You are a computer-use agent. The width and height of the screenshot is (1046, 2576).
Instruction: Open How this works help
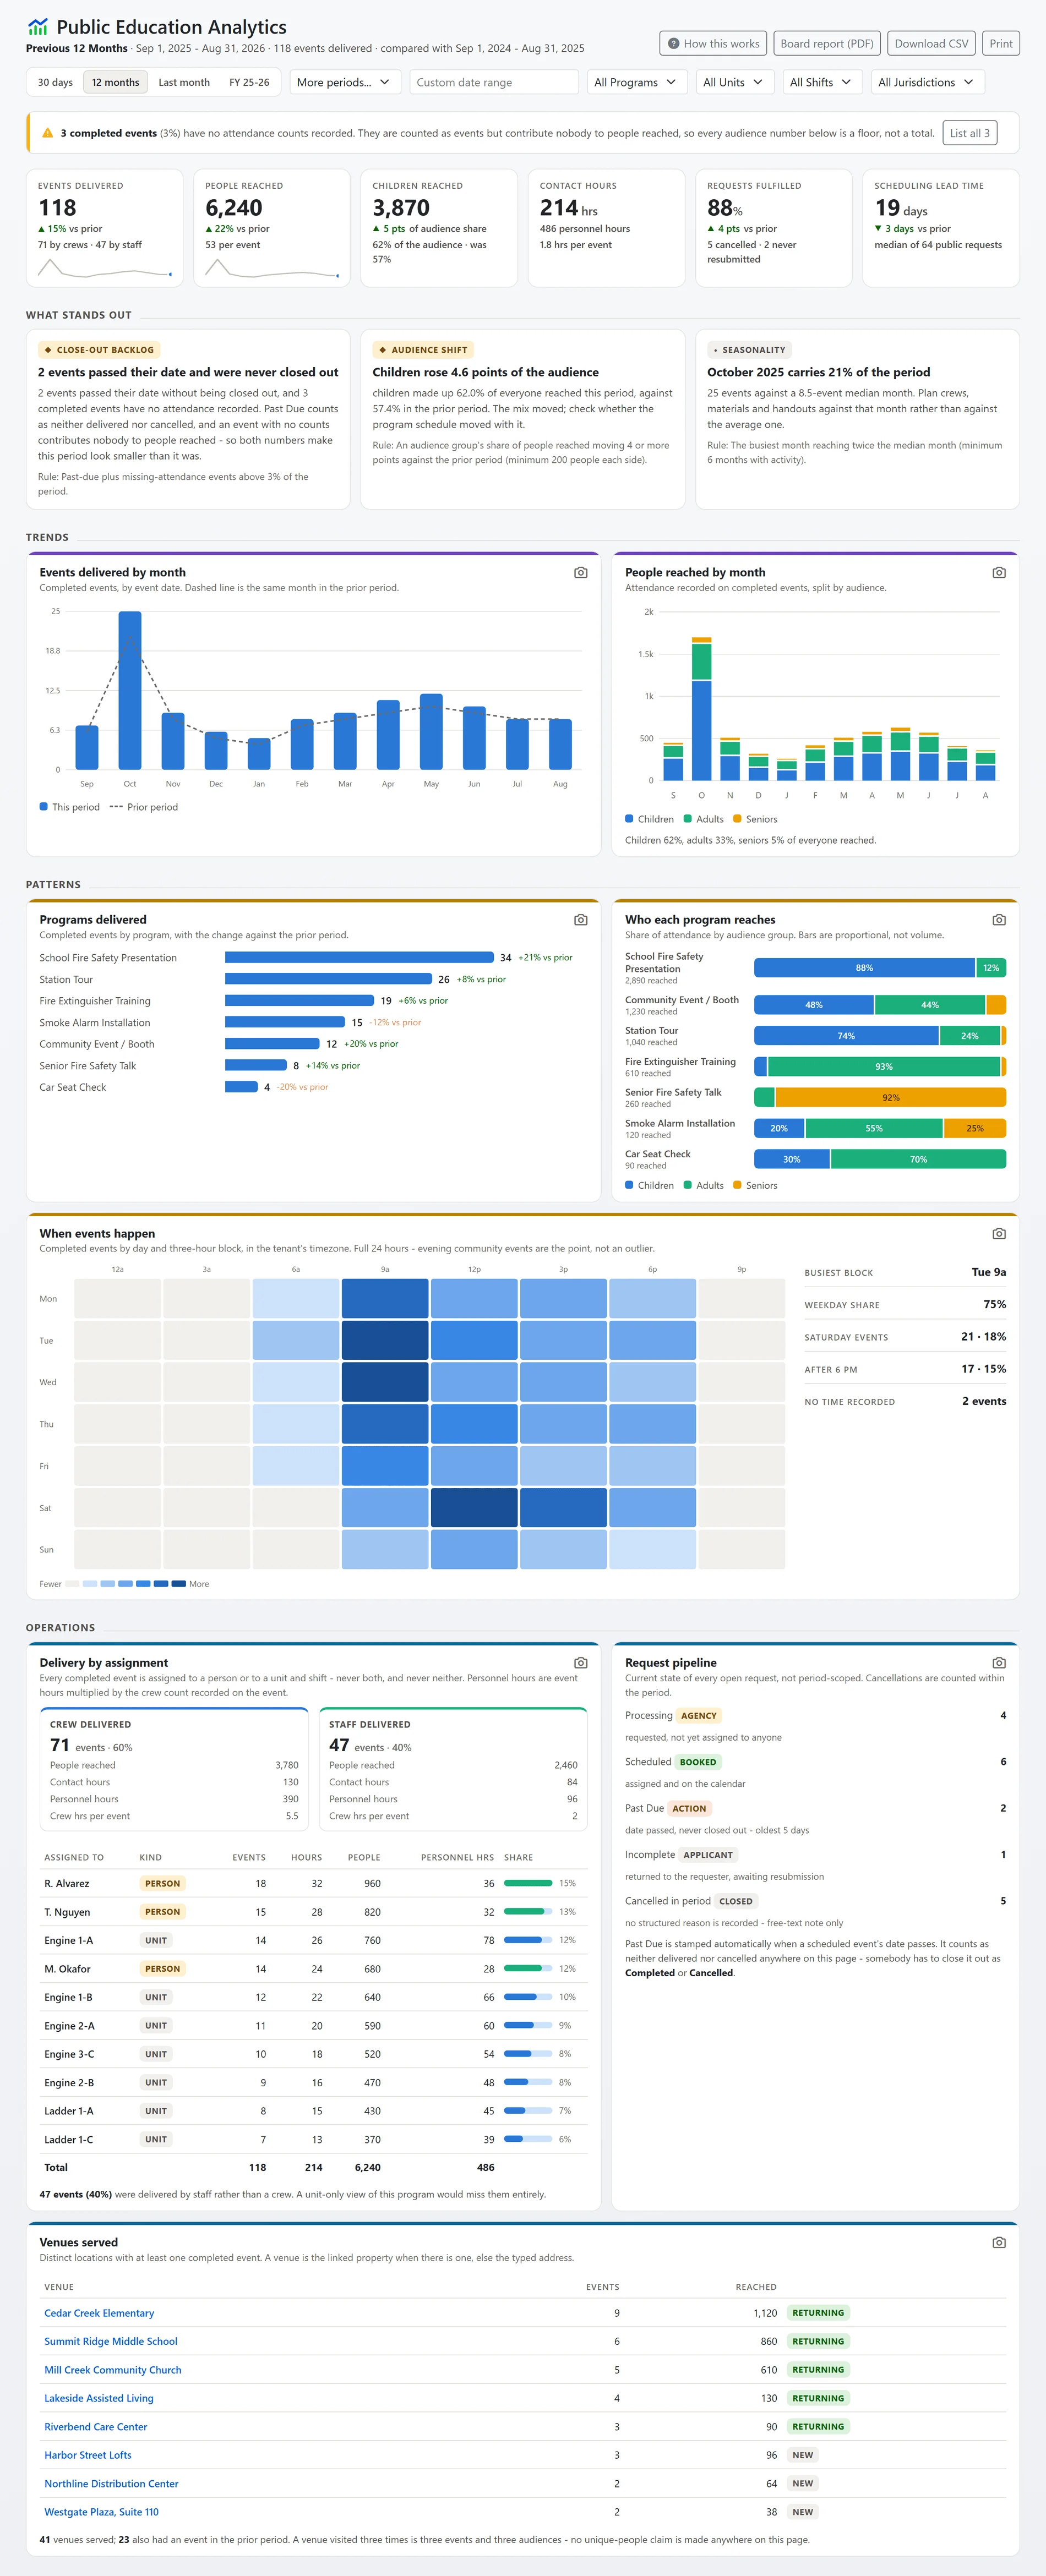pyautogui.click(x=714, y=44)
